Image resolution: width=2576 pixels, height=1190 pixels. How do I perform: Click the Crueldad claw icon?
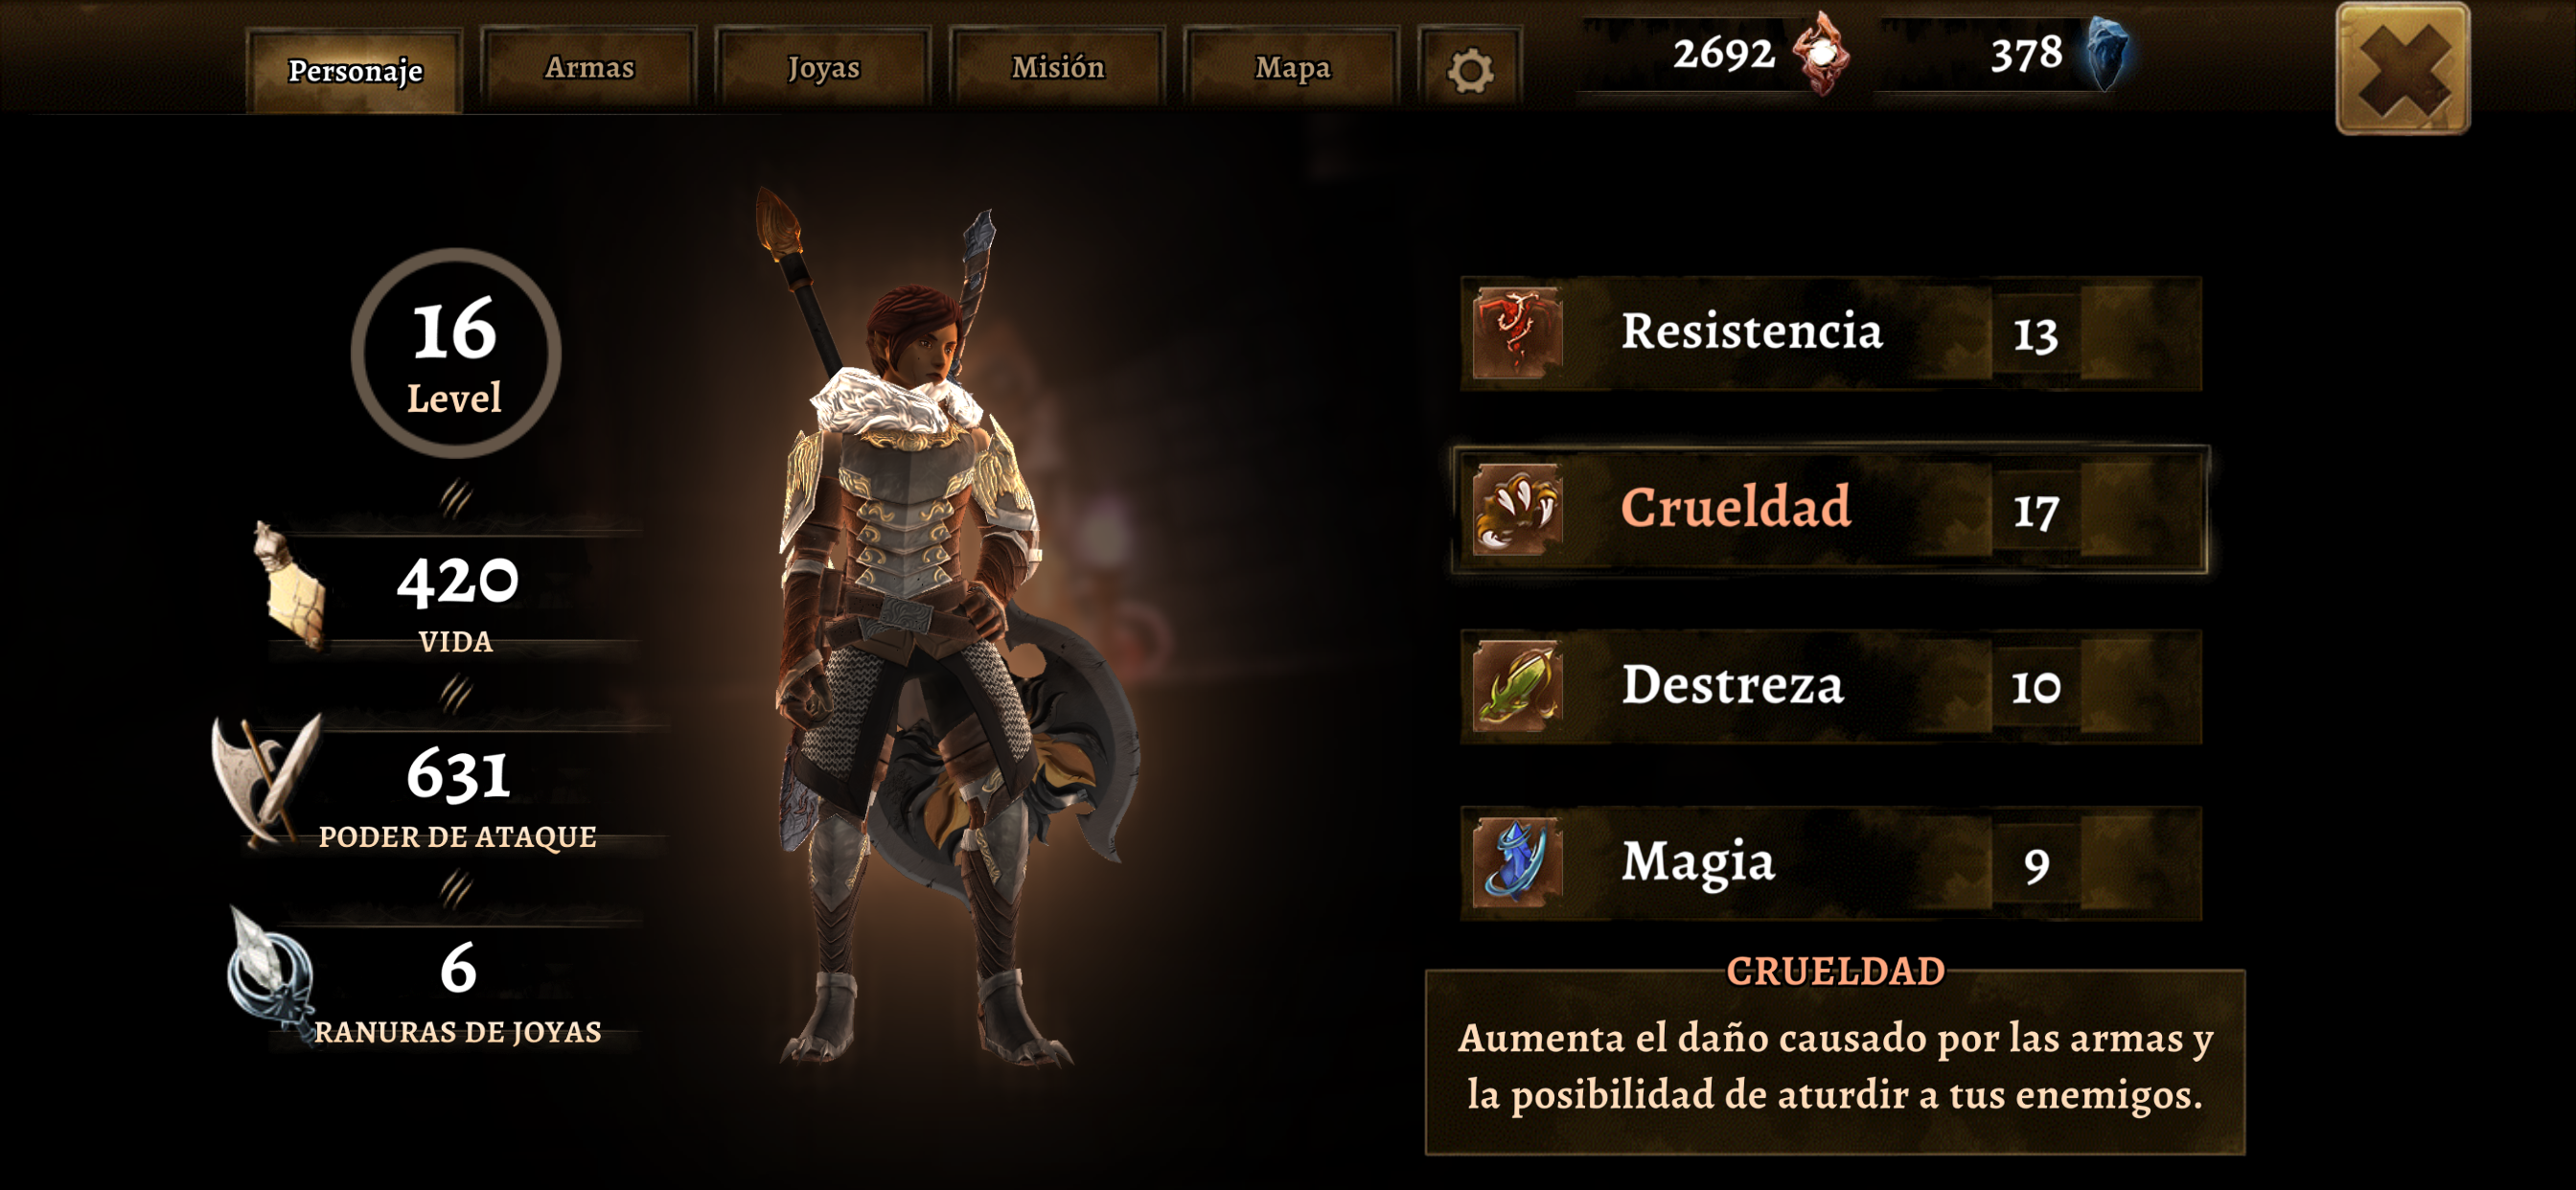coord(1517,510)
